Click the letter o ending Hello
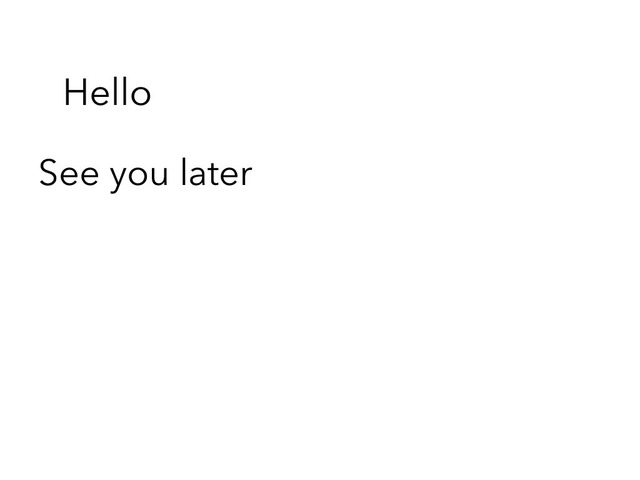The height and width of the screenshot is (480, 640). click(x=141, y=96)
